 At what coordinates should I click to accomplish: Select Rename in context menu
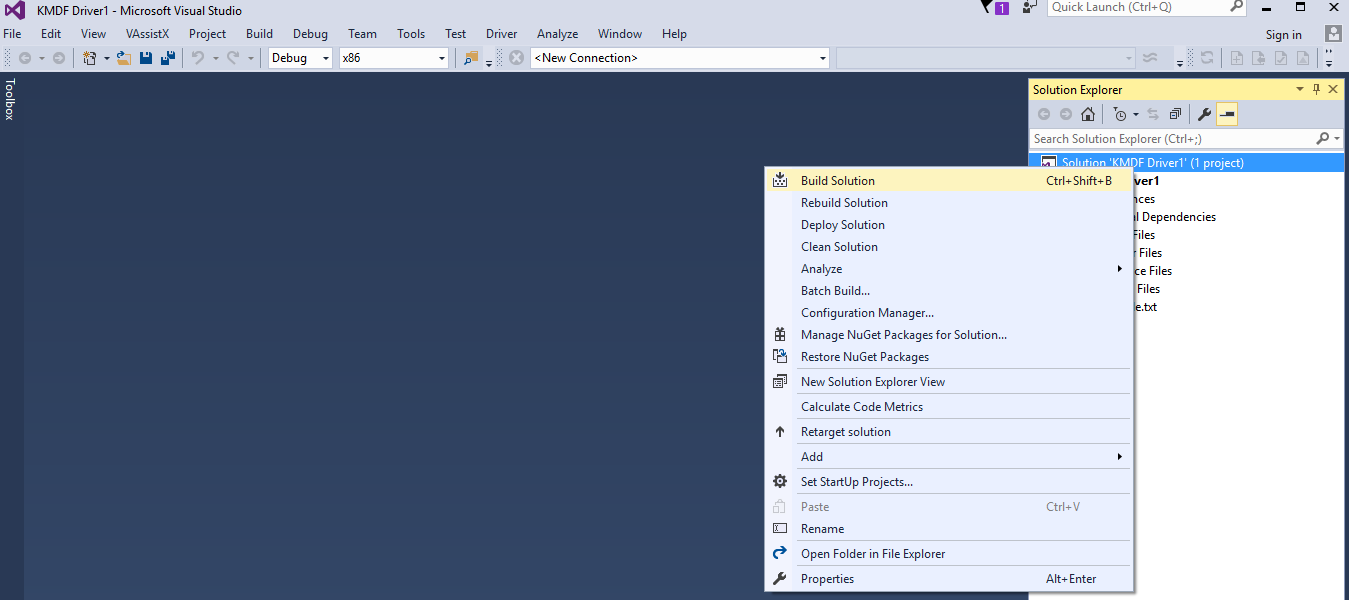click(x=948, y=529)
